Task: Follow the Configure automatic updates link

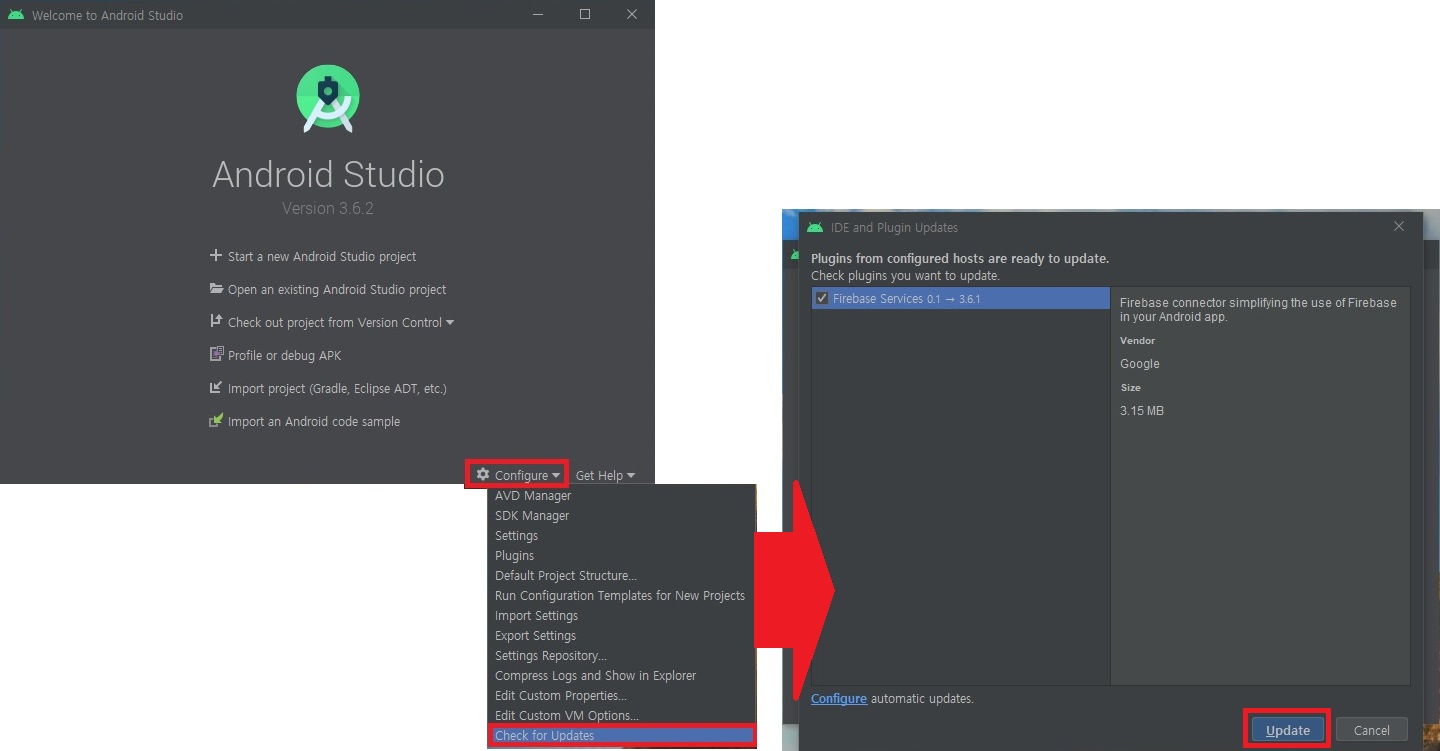Action: click(839, 698)
